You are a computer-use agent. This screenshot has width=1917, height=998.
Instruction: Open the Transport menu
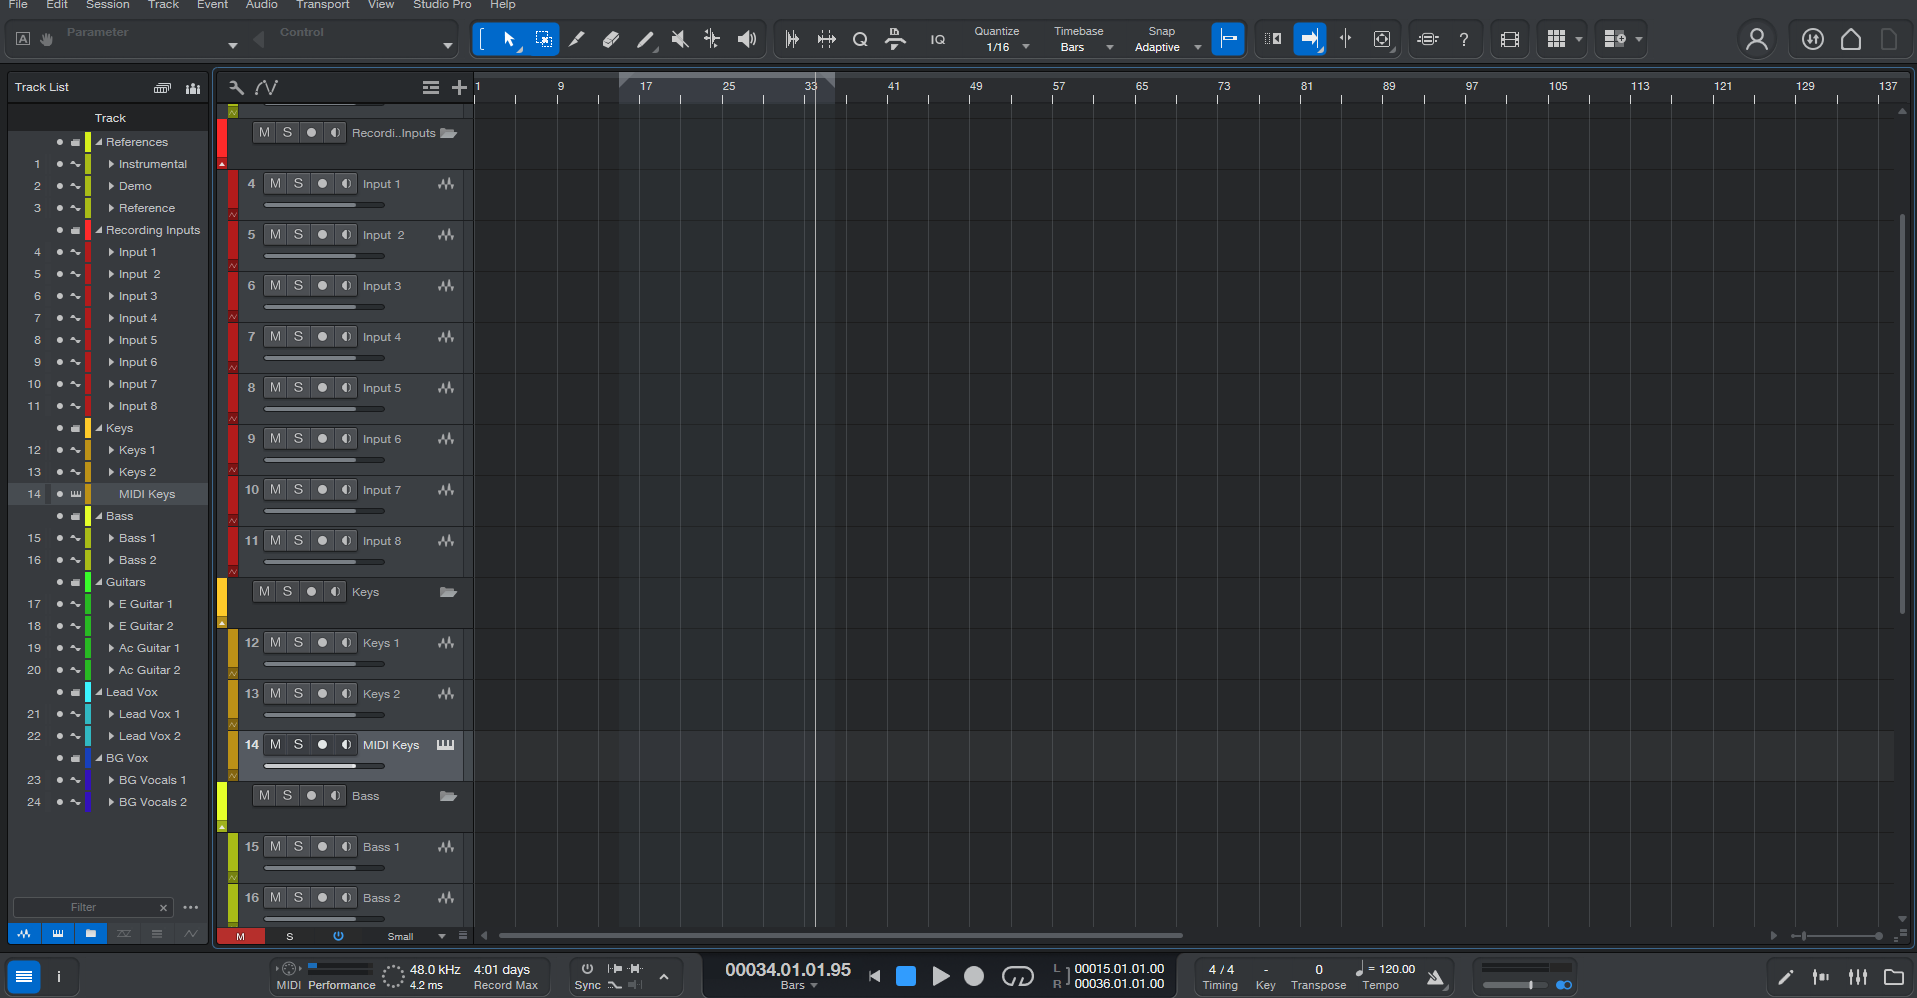tap(322, 6)
